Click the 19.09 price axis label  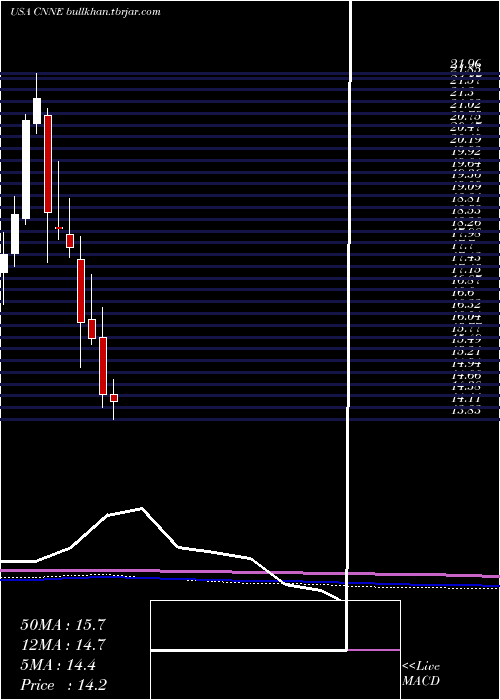pyautogui.click(x=466, y=188)
